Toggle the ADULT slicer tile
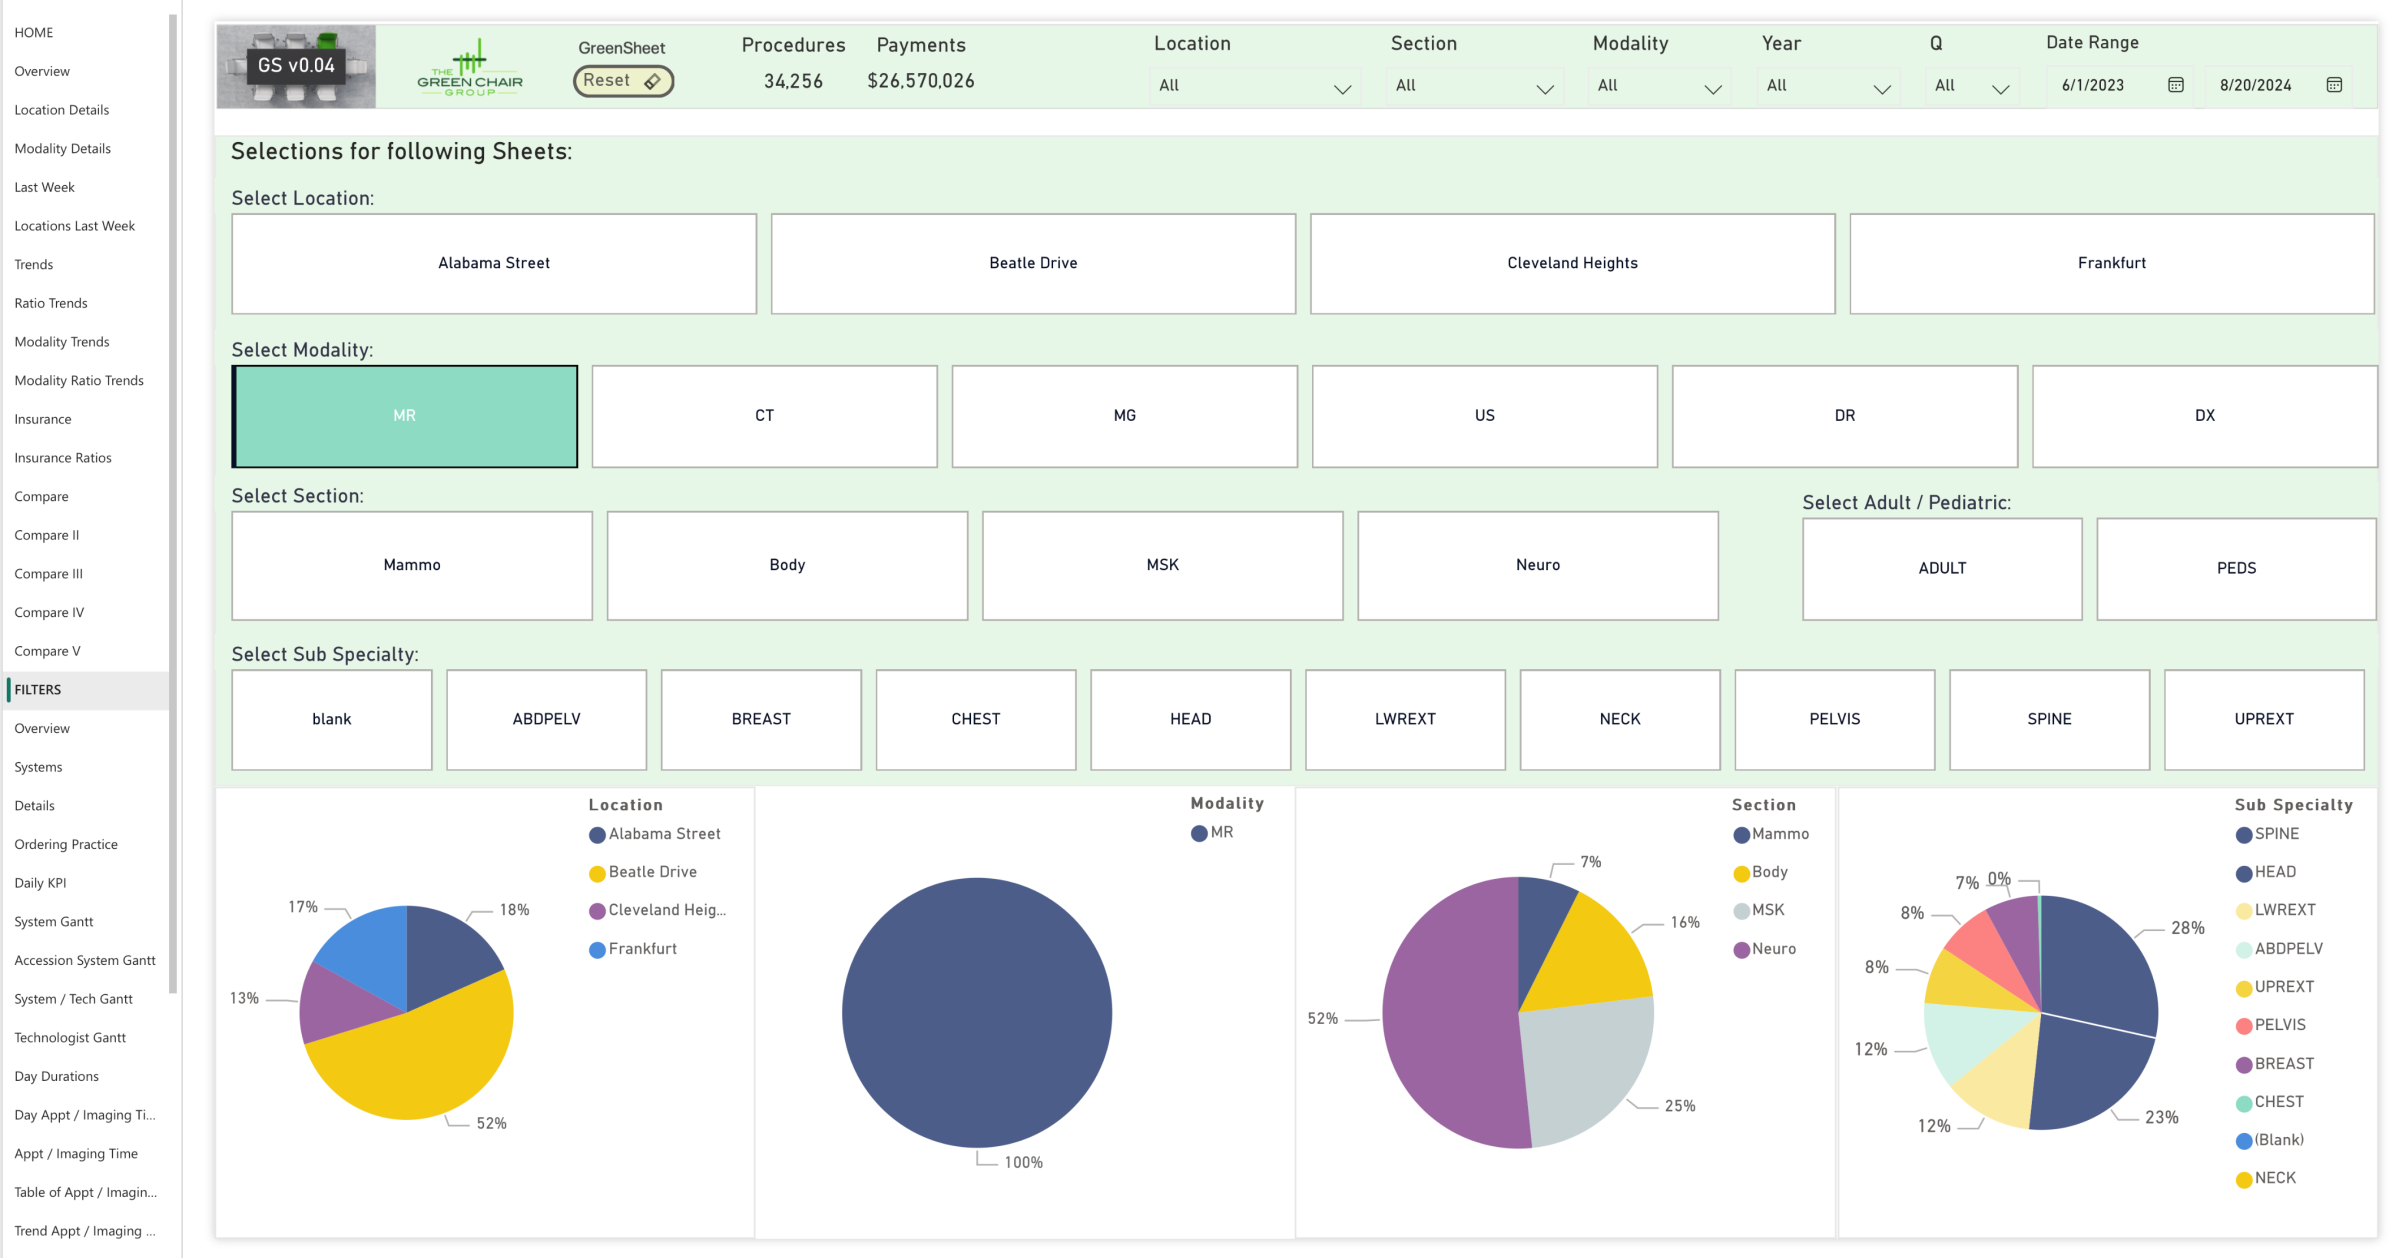 pyautogui.click(x=1941, y=568)
